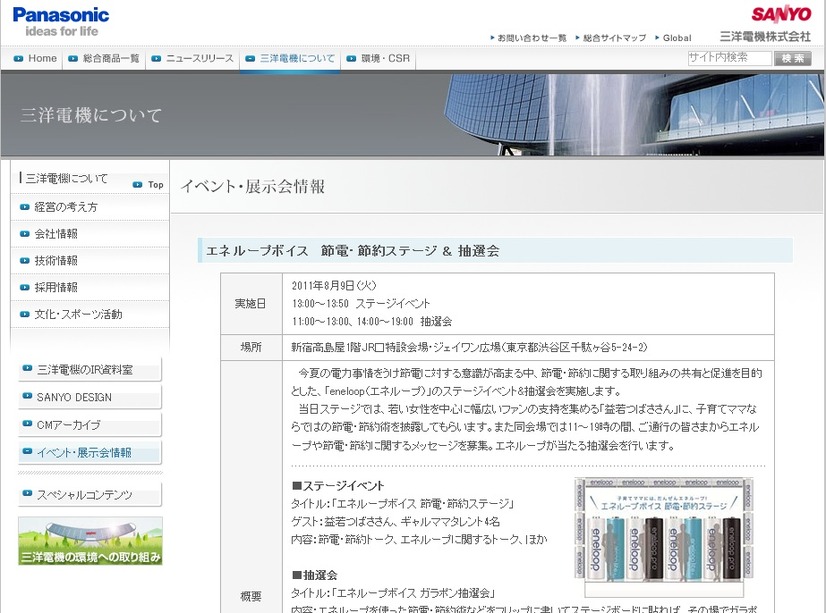Click the arrow icon beside Top
826x613 pixels.
pos(137,185)
